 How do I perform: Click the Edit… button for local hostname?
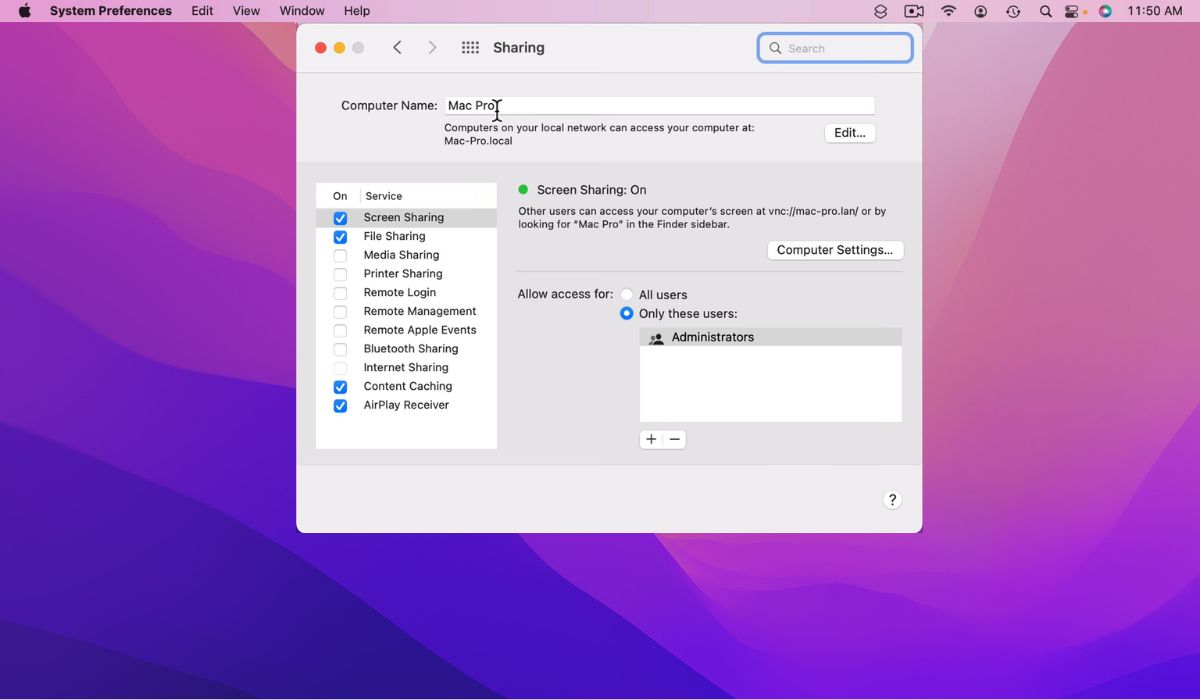[850, 133]
